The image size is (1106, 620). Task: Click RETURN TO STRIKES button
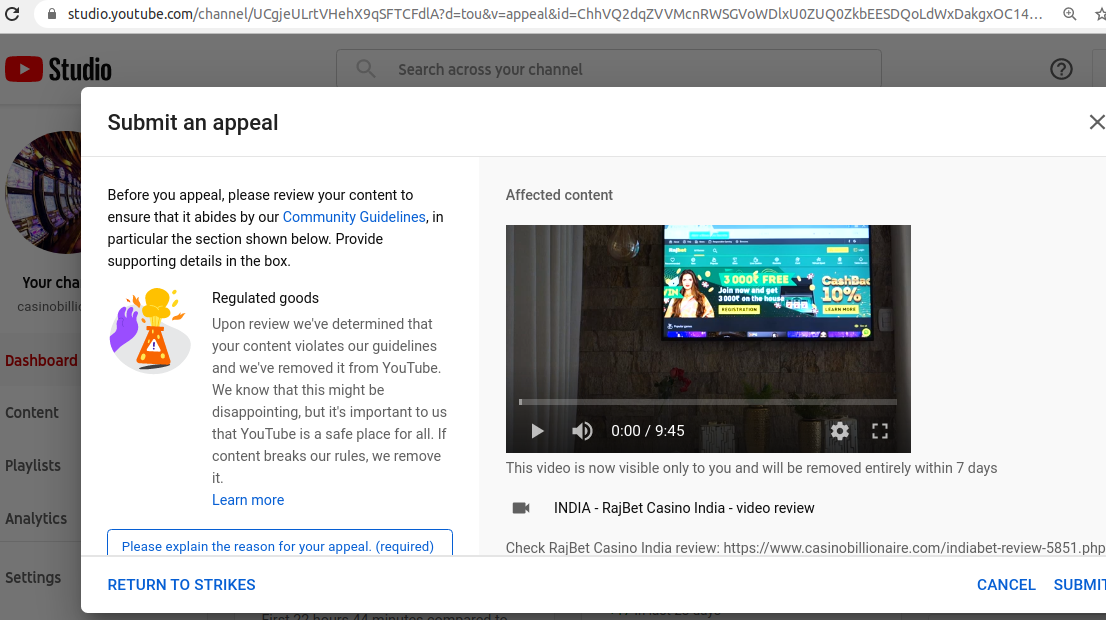coord(181,585)
